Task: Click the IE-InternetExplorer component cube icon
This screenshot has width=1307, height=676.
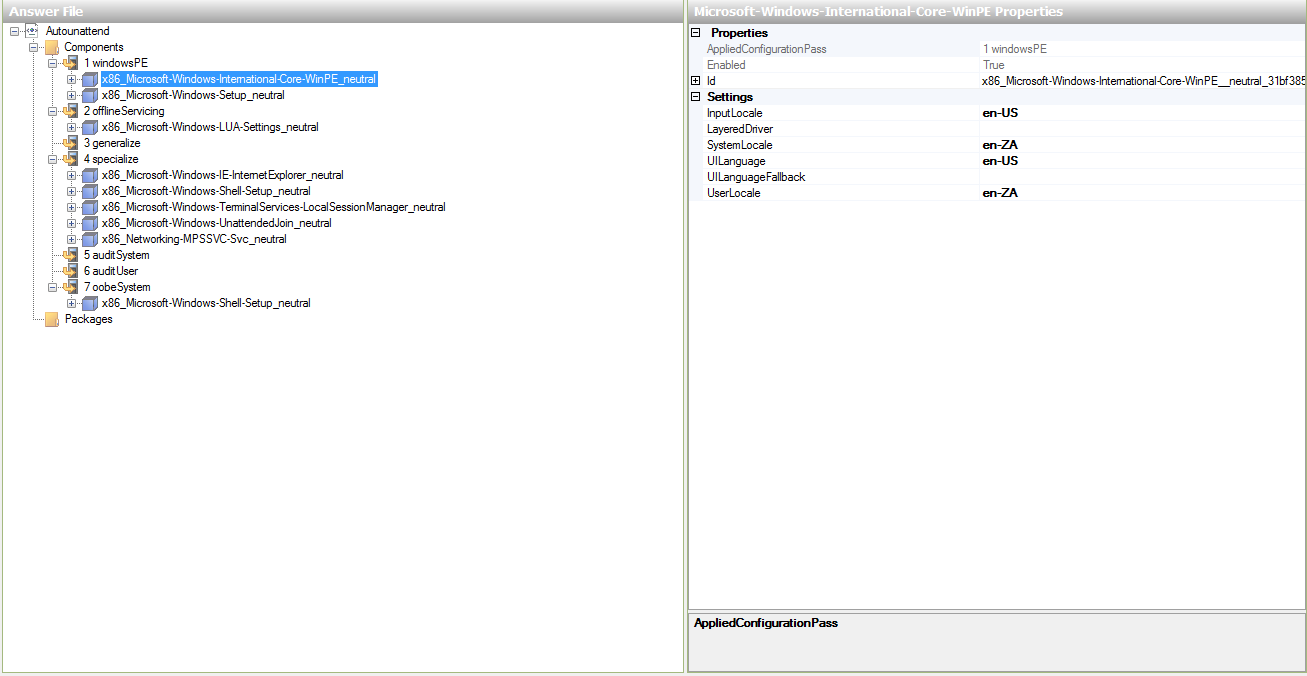Action: point(90,175)
